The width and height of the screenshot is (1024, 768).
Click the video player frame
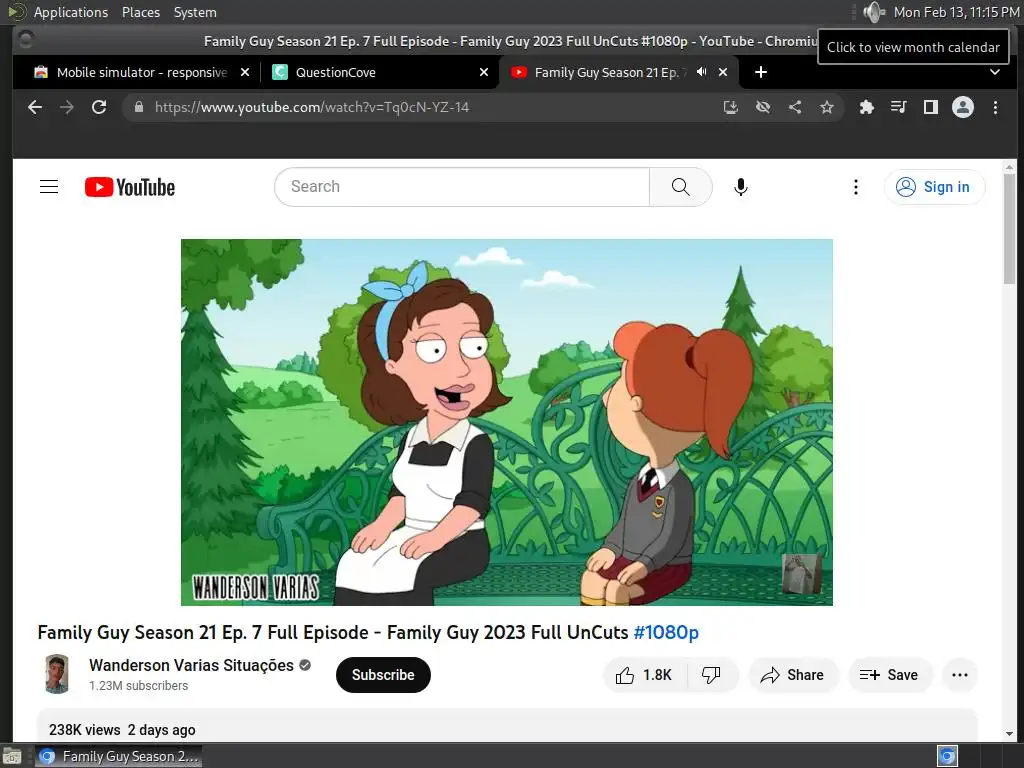507,422
